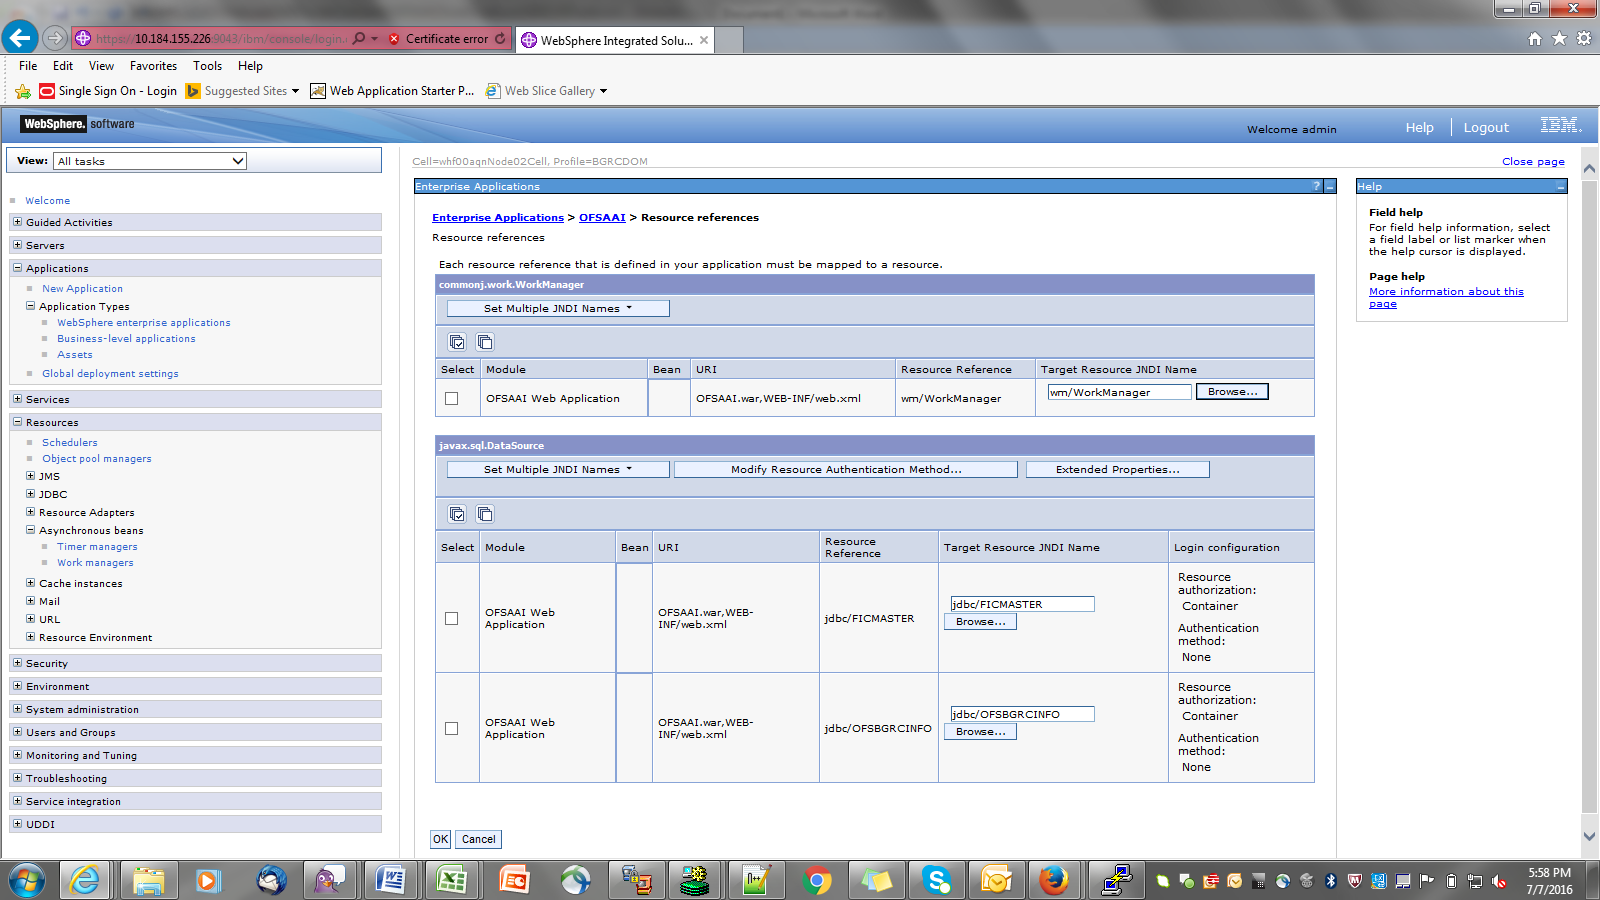Click Logout in the header

point(1486,128)
